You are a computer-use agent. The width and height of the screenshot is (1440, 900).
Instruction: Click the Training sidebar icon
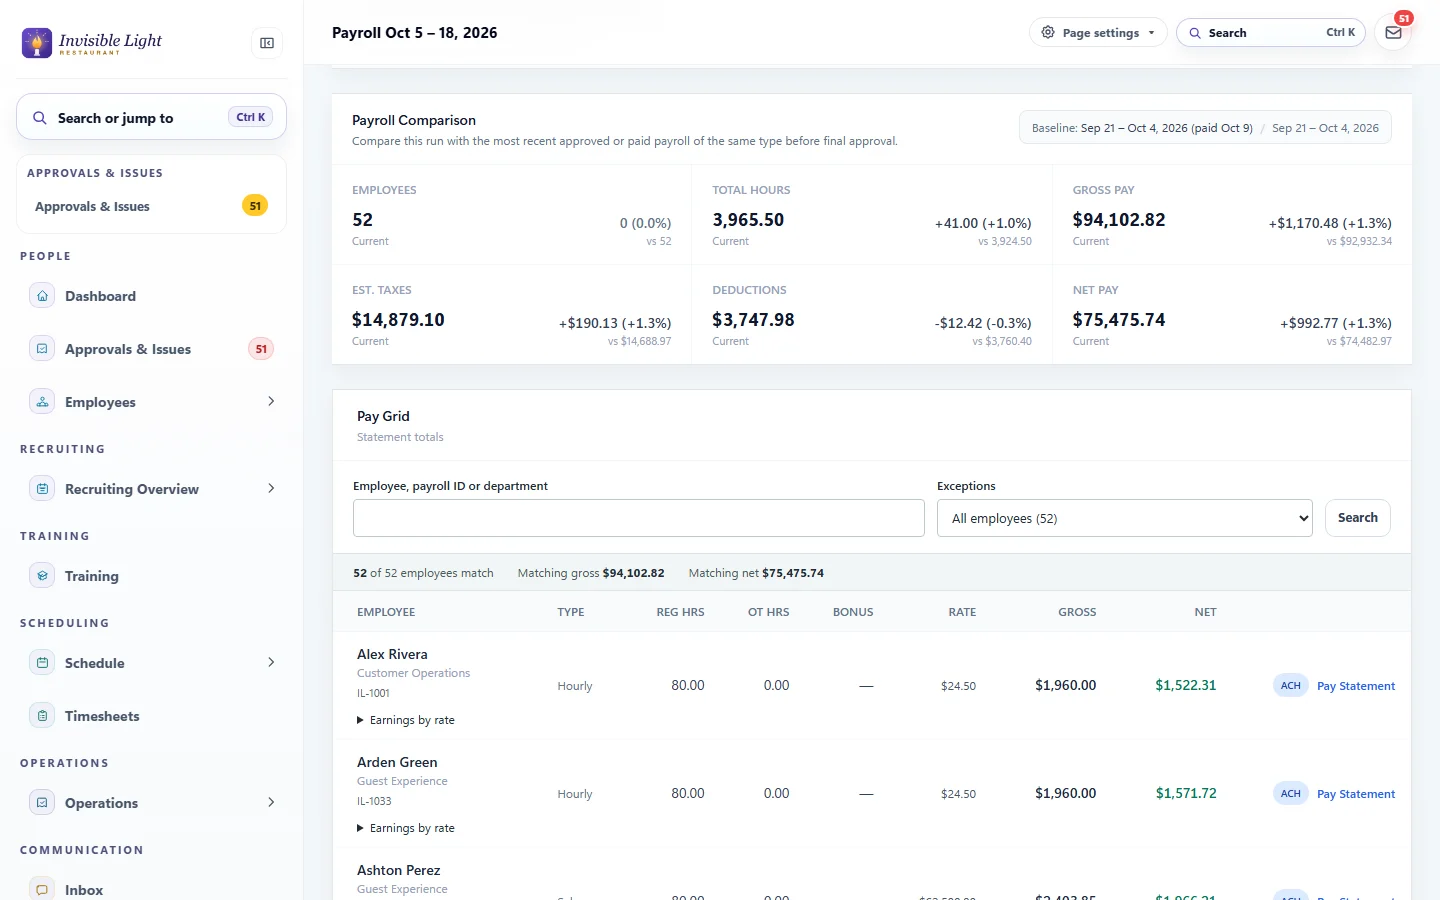pyautogui.click(x=42, y=576)
